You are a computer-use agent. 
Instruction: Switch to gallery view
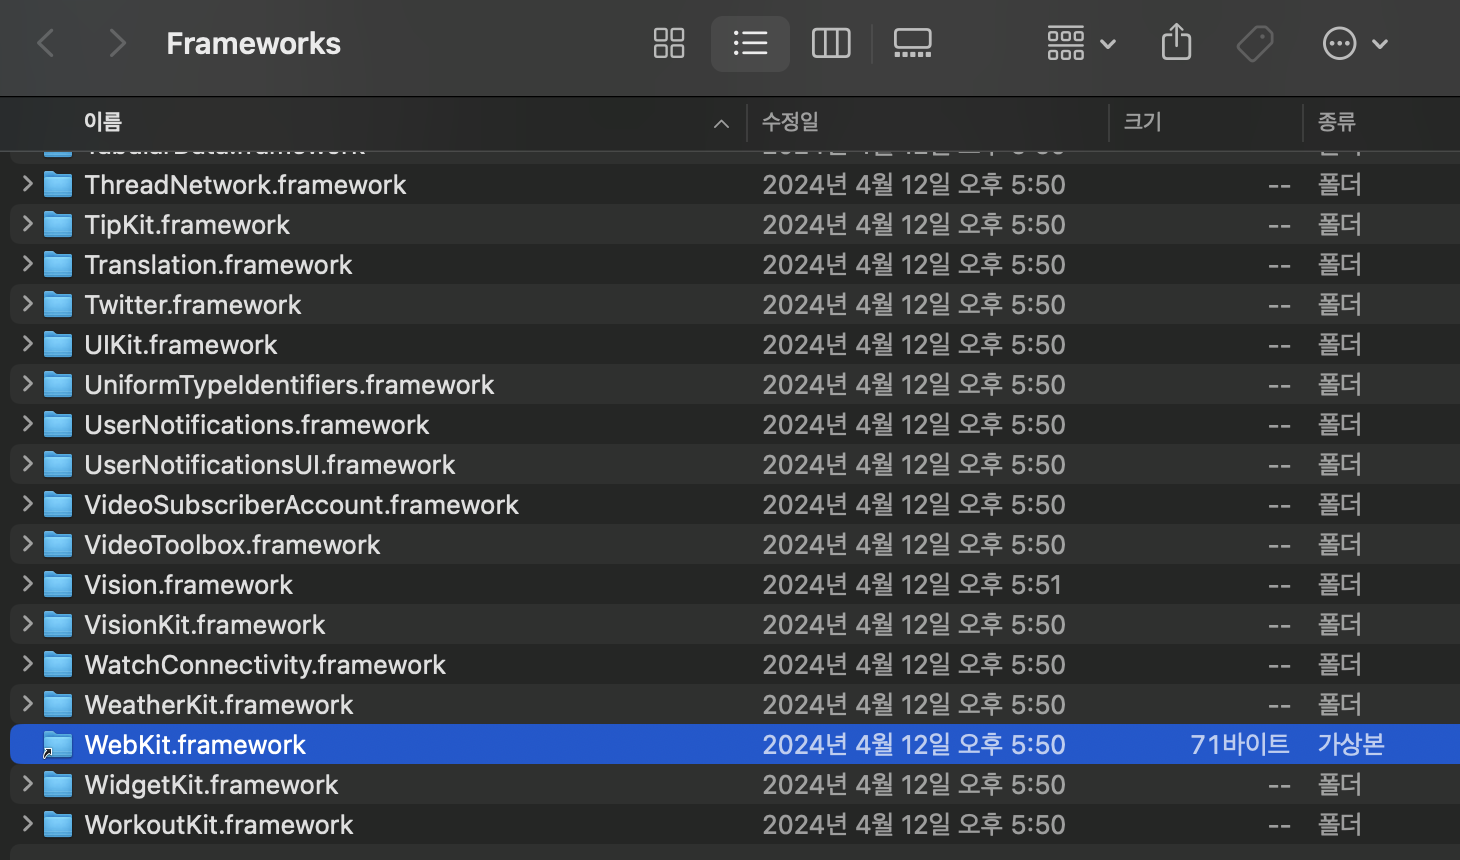pyautogui.click(x=912, y=43)
